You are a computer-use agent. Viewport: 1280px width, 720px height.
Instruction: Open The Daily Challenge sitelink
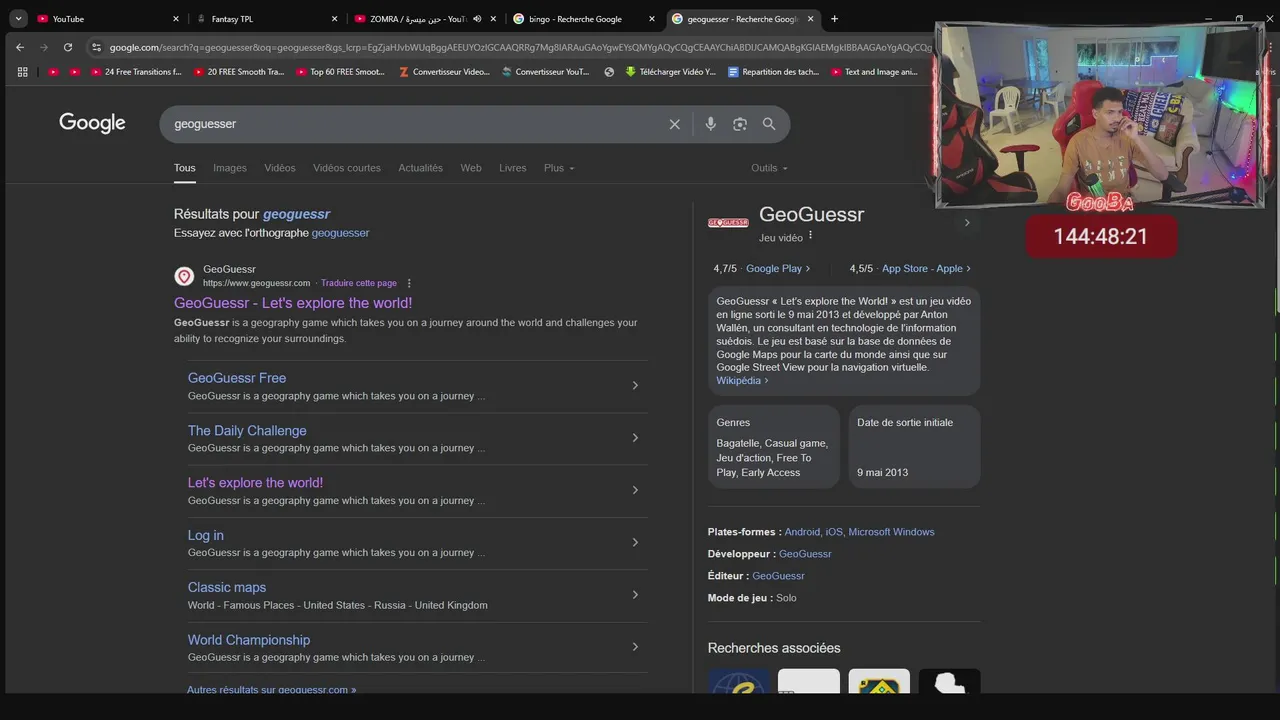pos(247,431)
